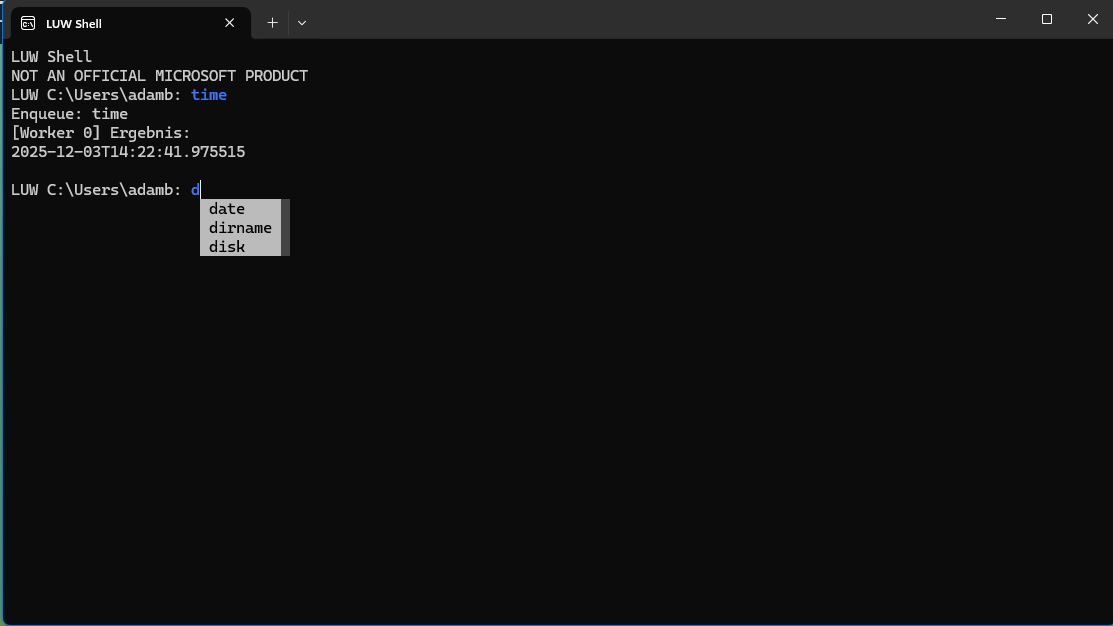This screenshot has height=626, width=1113.
Task: Close the LUW Shell tab
Action: (x=230, y=23)
